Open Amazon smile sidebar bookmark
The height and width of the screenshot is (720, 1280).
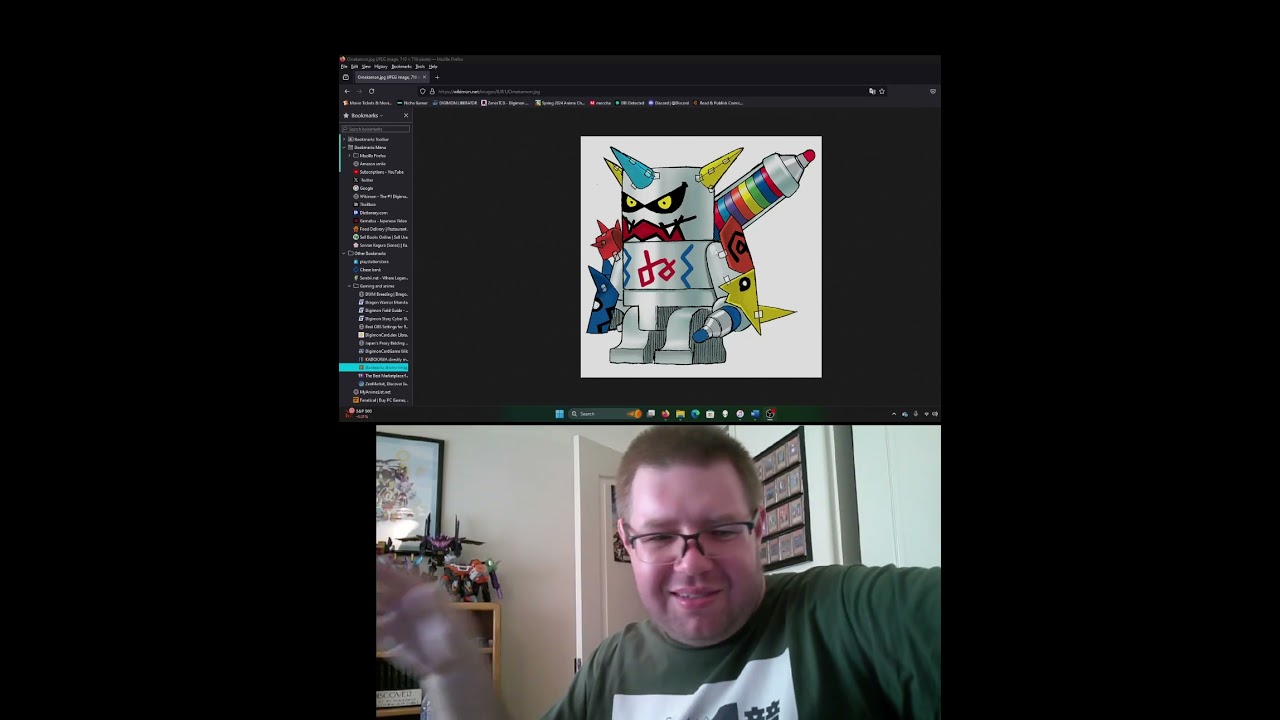[x=370, y=164]
